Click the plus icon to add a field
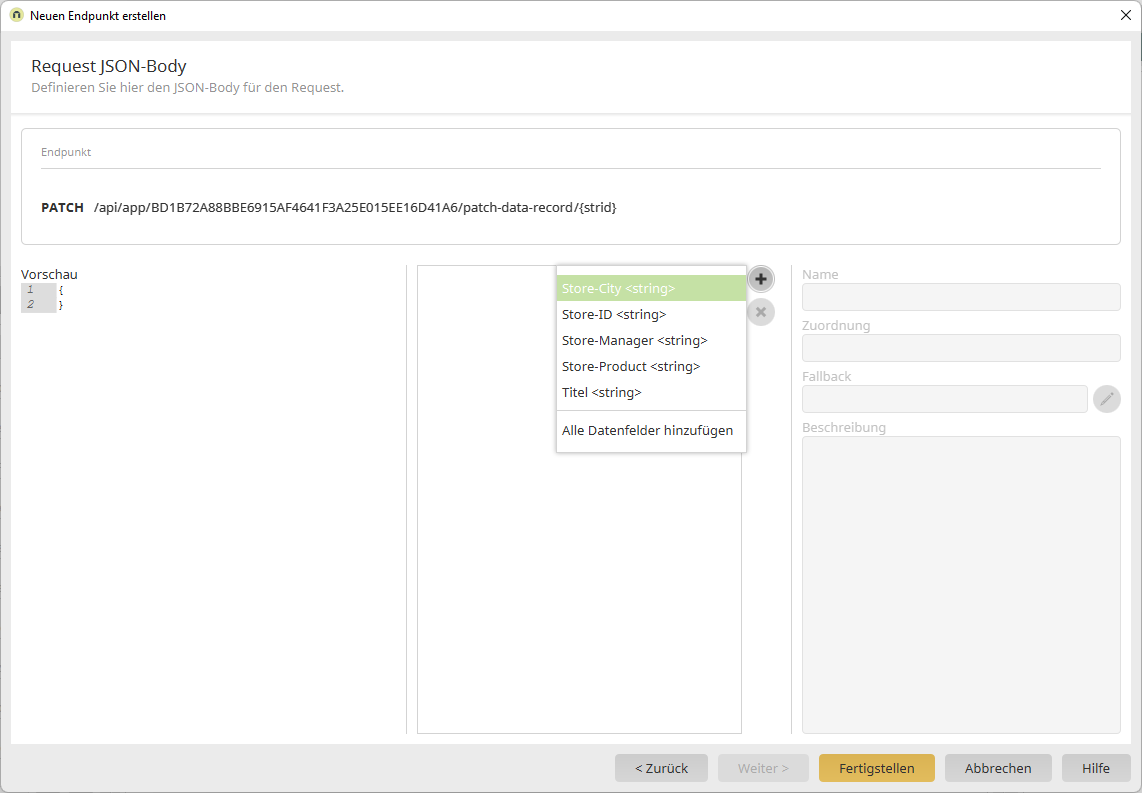This screenshot has width=1142, height=793. pos(760,279)
